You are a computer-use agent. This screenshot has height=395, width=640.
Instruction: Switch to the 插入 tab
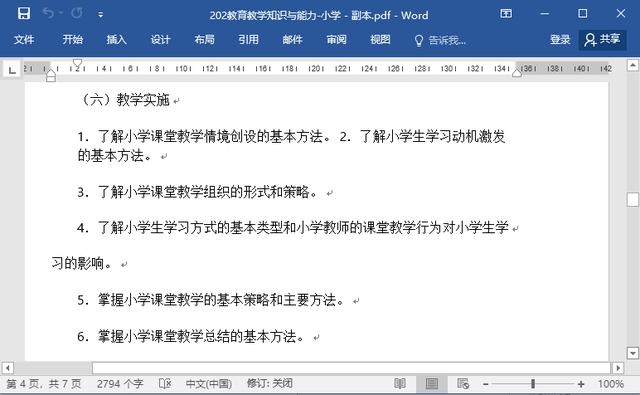(x=116, y=40)
